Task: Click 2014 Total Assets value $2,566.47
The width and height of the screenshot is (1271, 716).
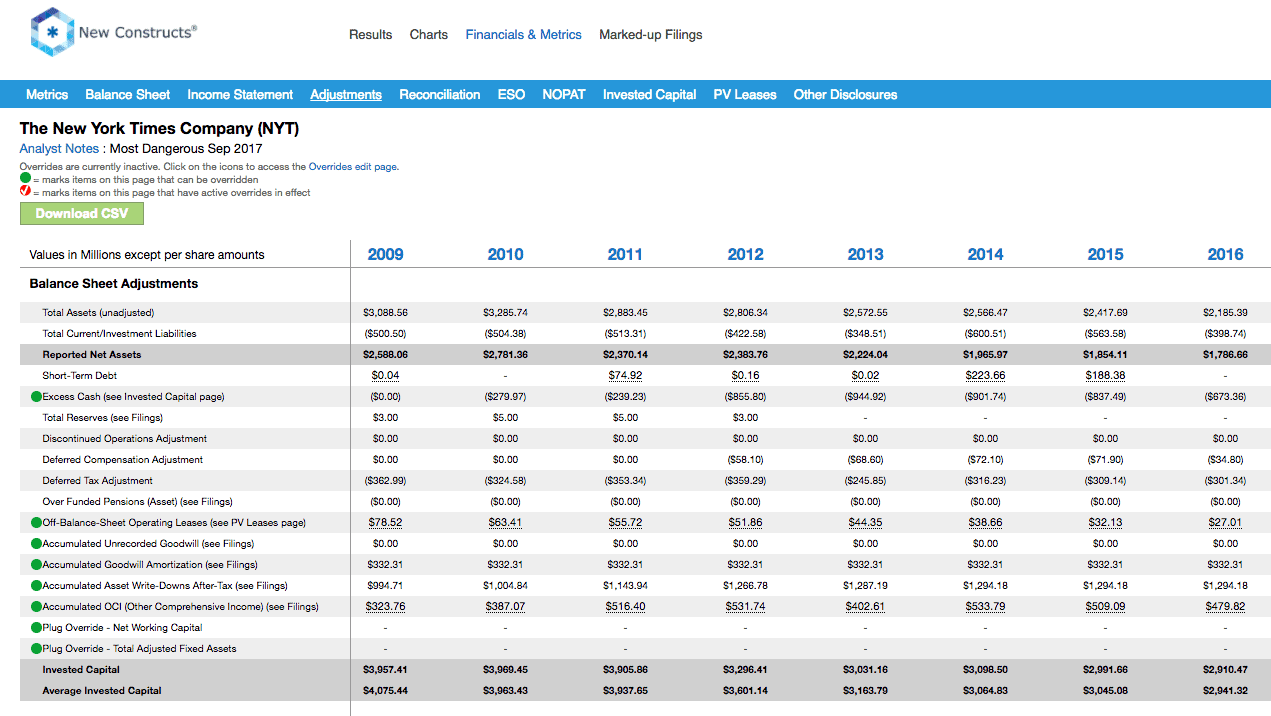Action: click(x=986, y=313)
